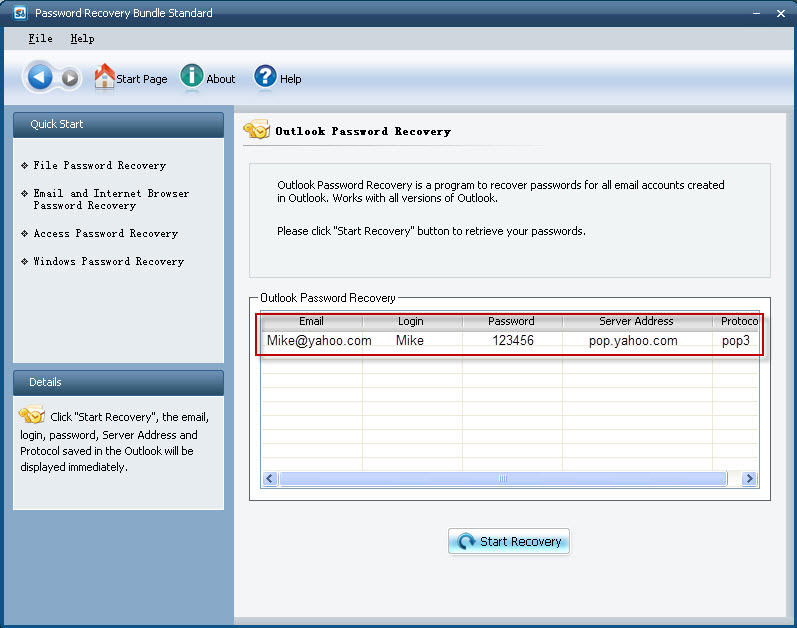Go to Start Page house icon
Image resolution: width=797 pixels, height=628 pixels.
tap(104, 77)
